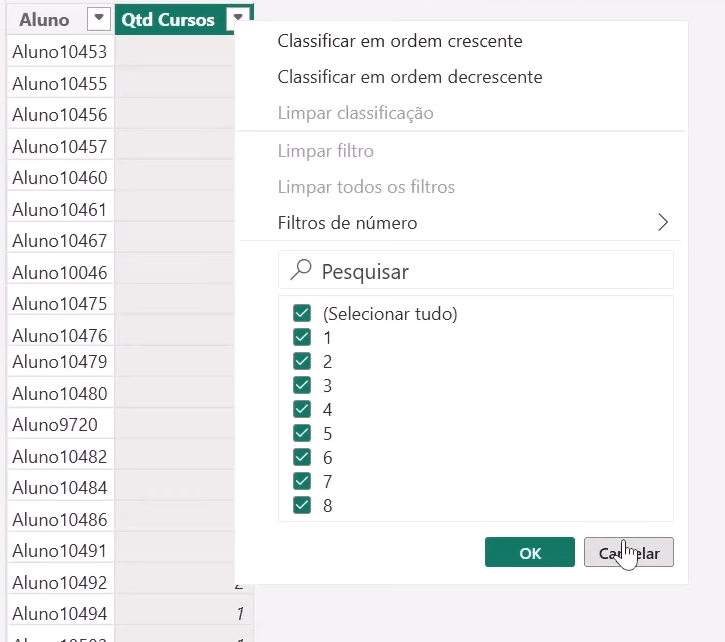Image resolution: width=725 pixels, height=642 pixels.
Task: Select the Aluno10457 cell
Action: pyautogui.click(x=60, y=146)
